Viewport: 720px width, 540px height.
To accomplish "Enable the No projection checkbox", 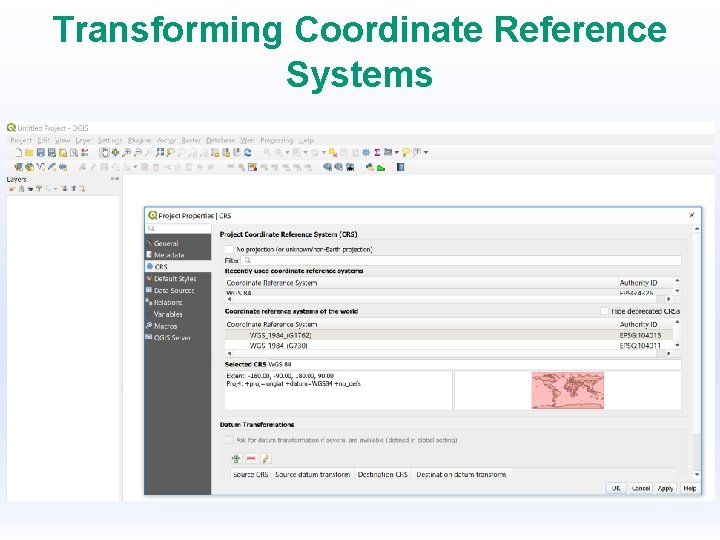I will [229, 249].
